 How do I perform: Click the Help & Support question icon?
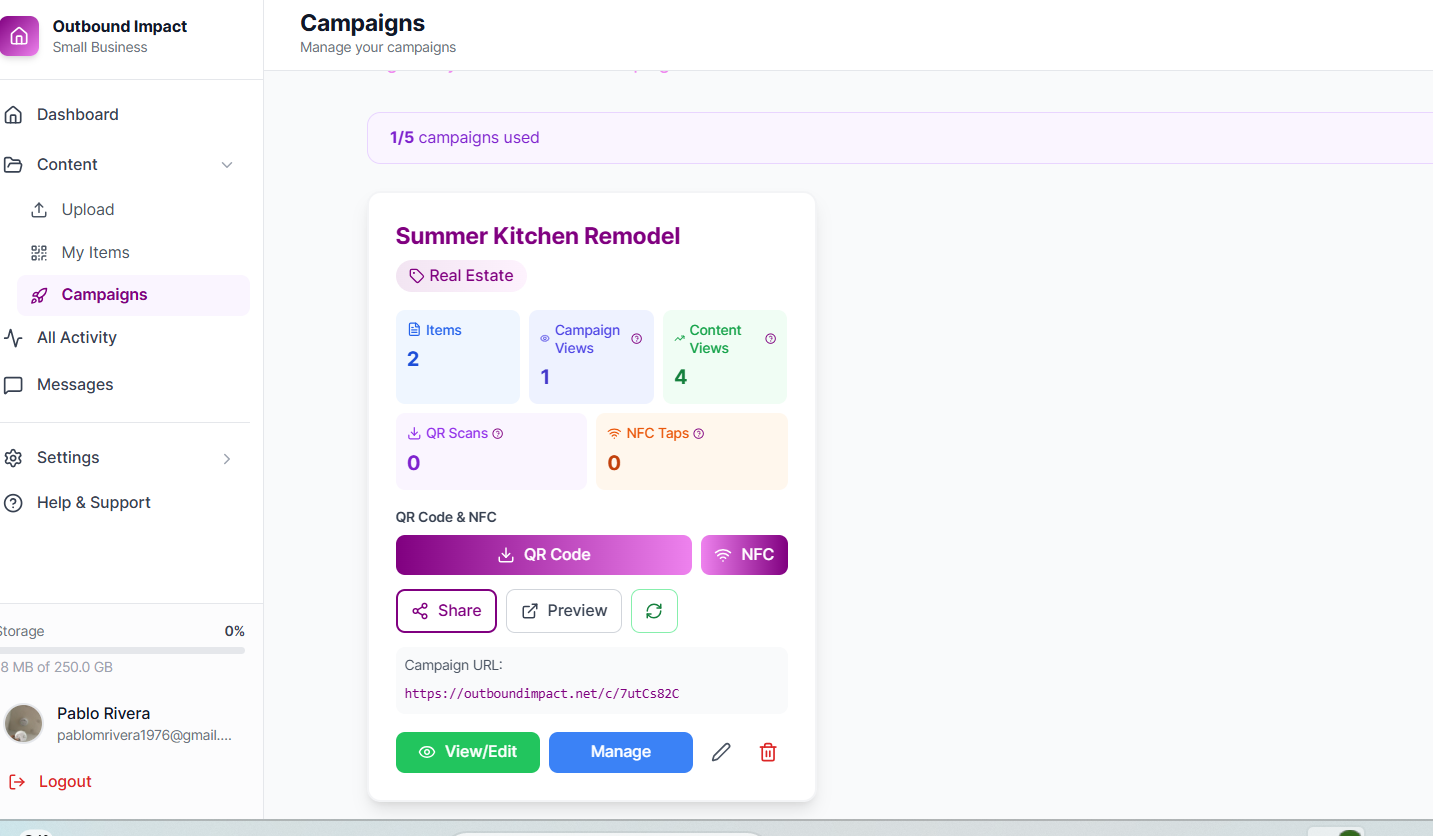(x=14, y=502)
